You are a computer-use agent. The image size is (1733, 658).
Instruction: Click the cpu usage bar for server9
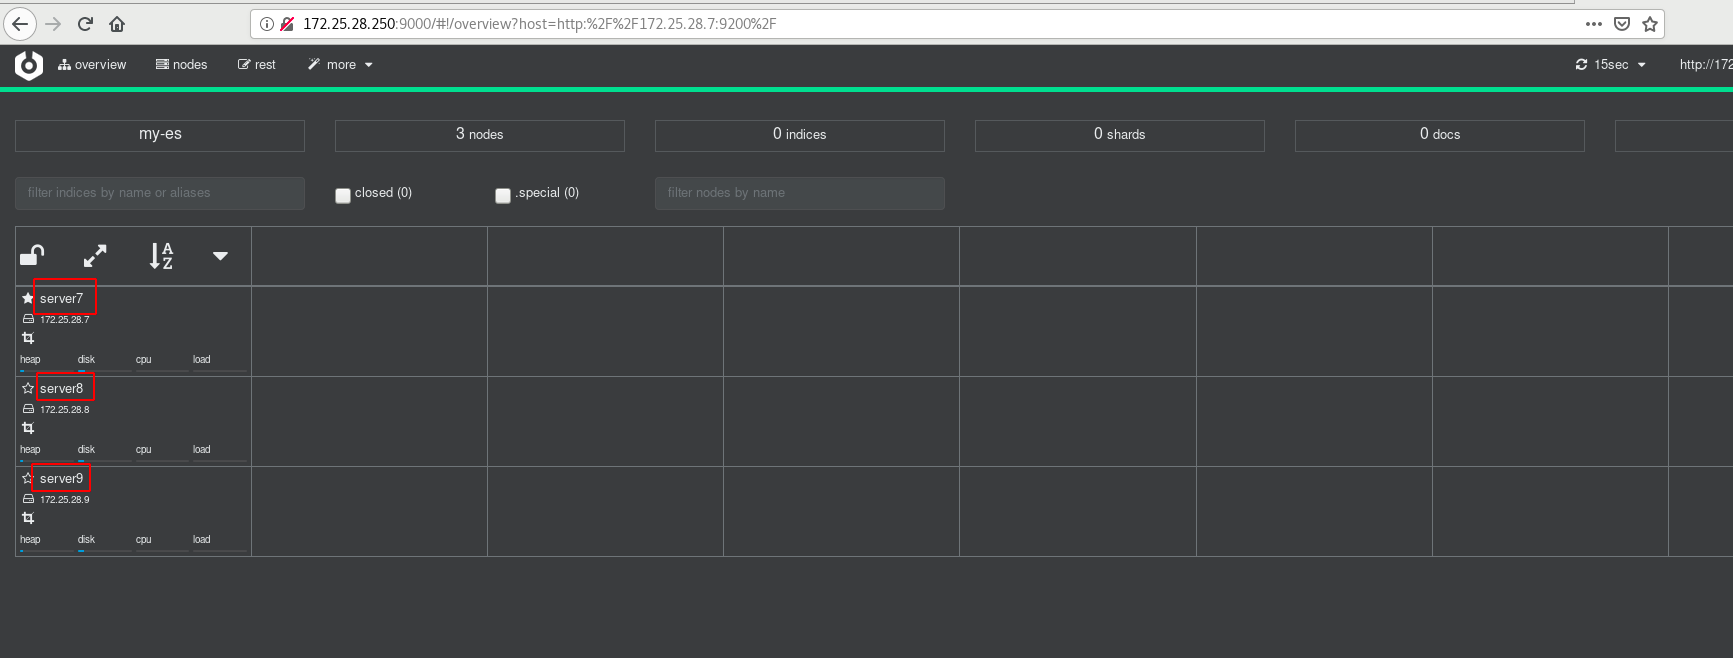click(162, 551)
